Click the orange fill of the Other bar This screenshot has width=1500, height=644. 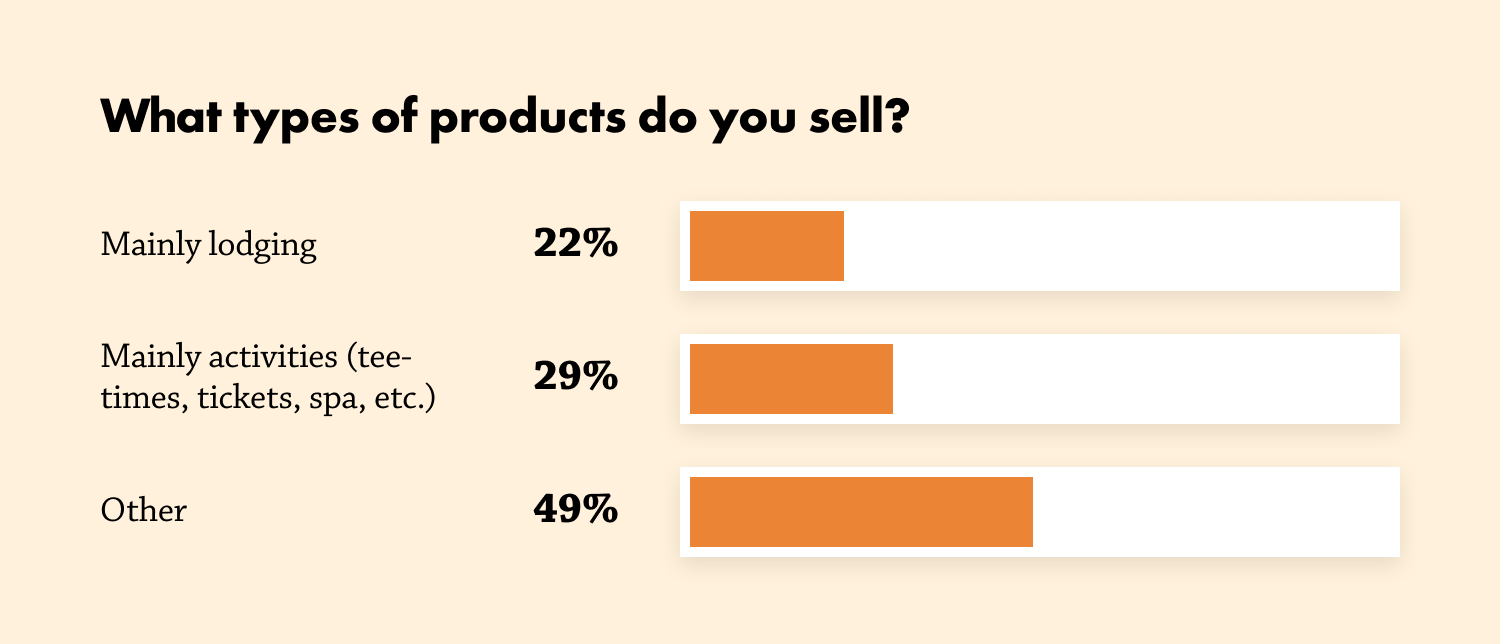click(x=861, y=512)
